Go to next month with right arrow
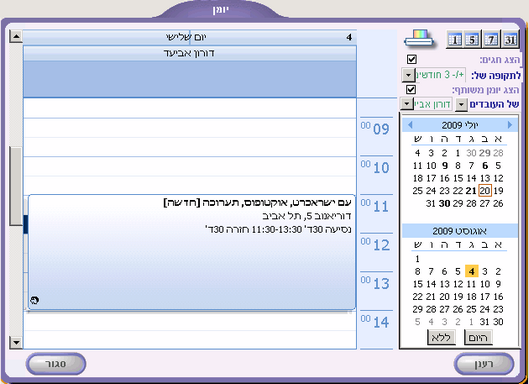The image size is (529, 384). pyautogui.click(x=510, y=125)
